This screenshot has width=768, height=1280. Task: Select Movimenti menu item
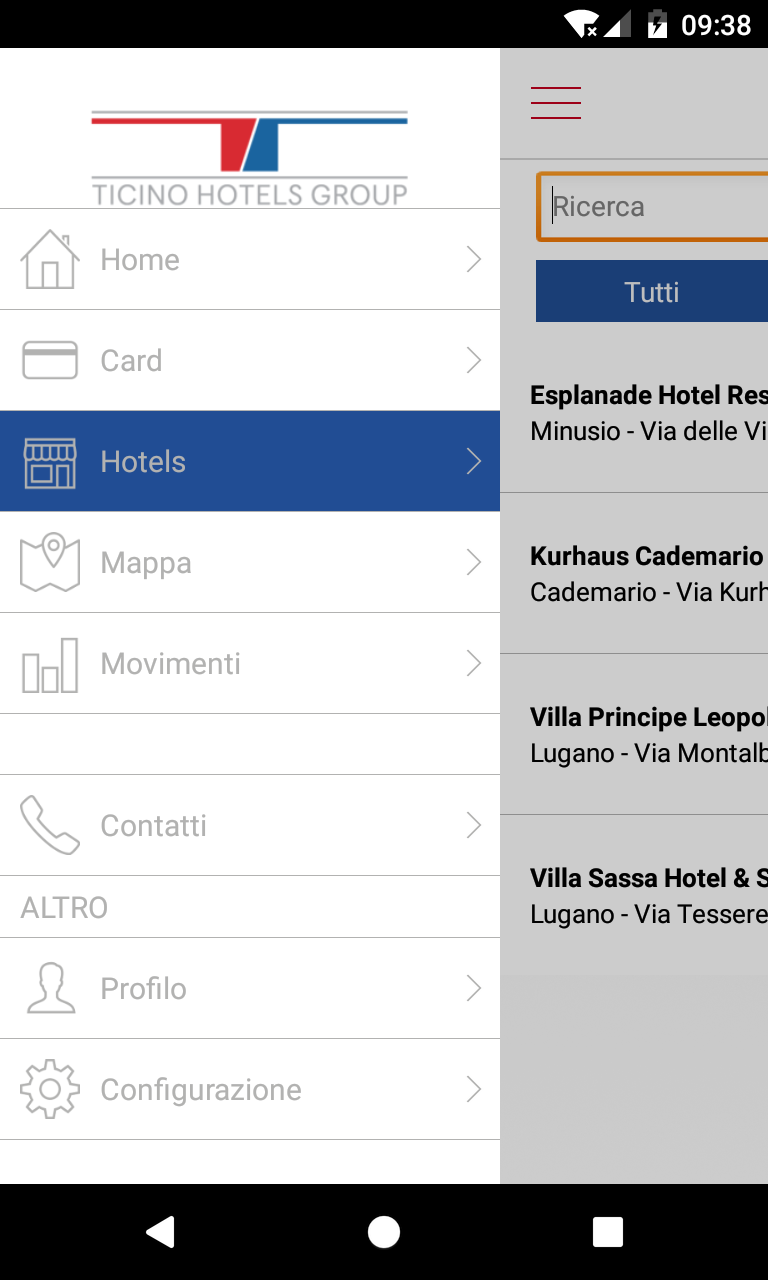pyautogui.click(x=250, y=664)
